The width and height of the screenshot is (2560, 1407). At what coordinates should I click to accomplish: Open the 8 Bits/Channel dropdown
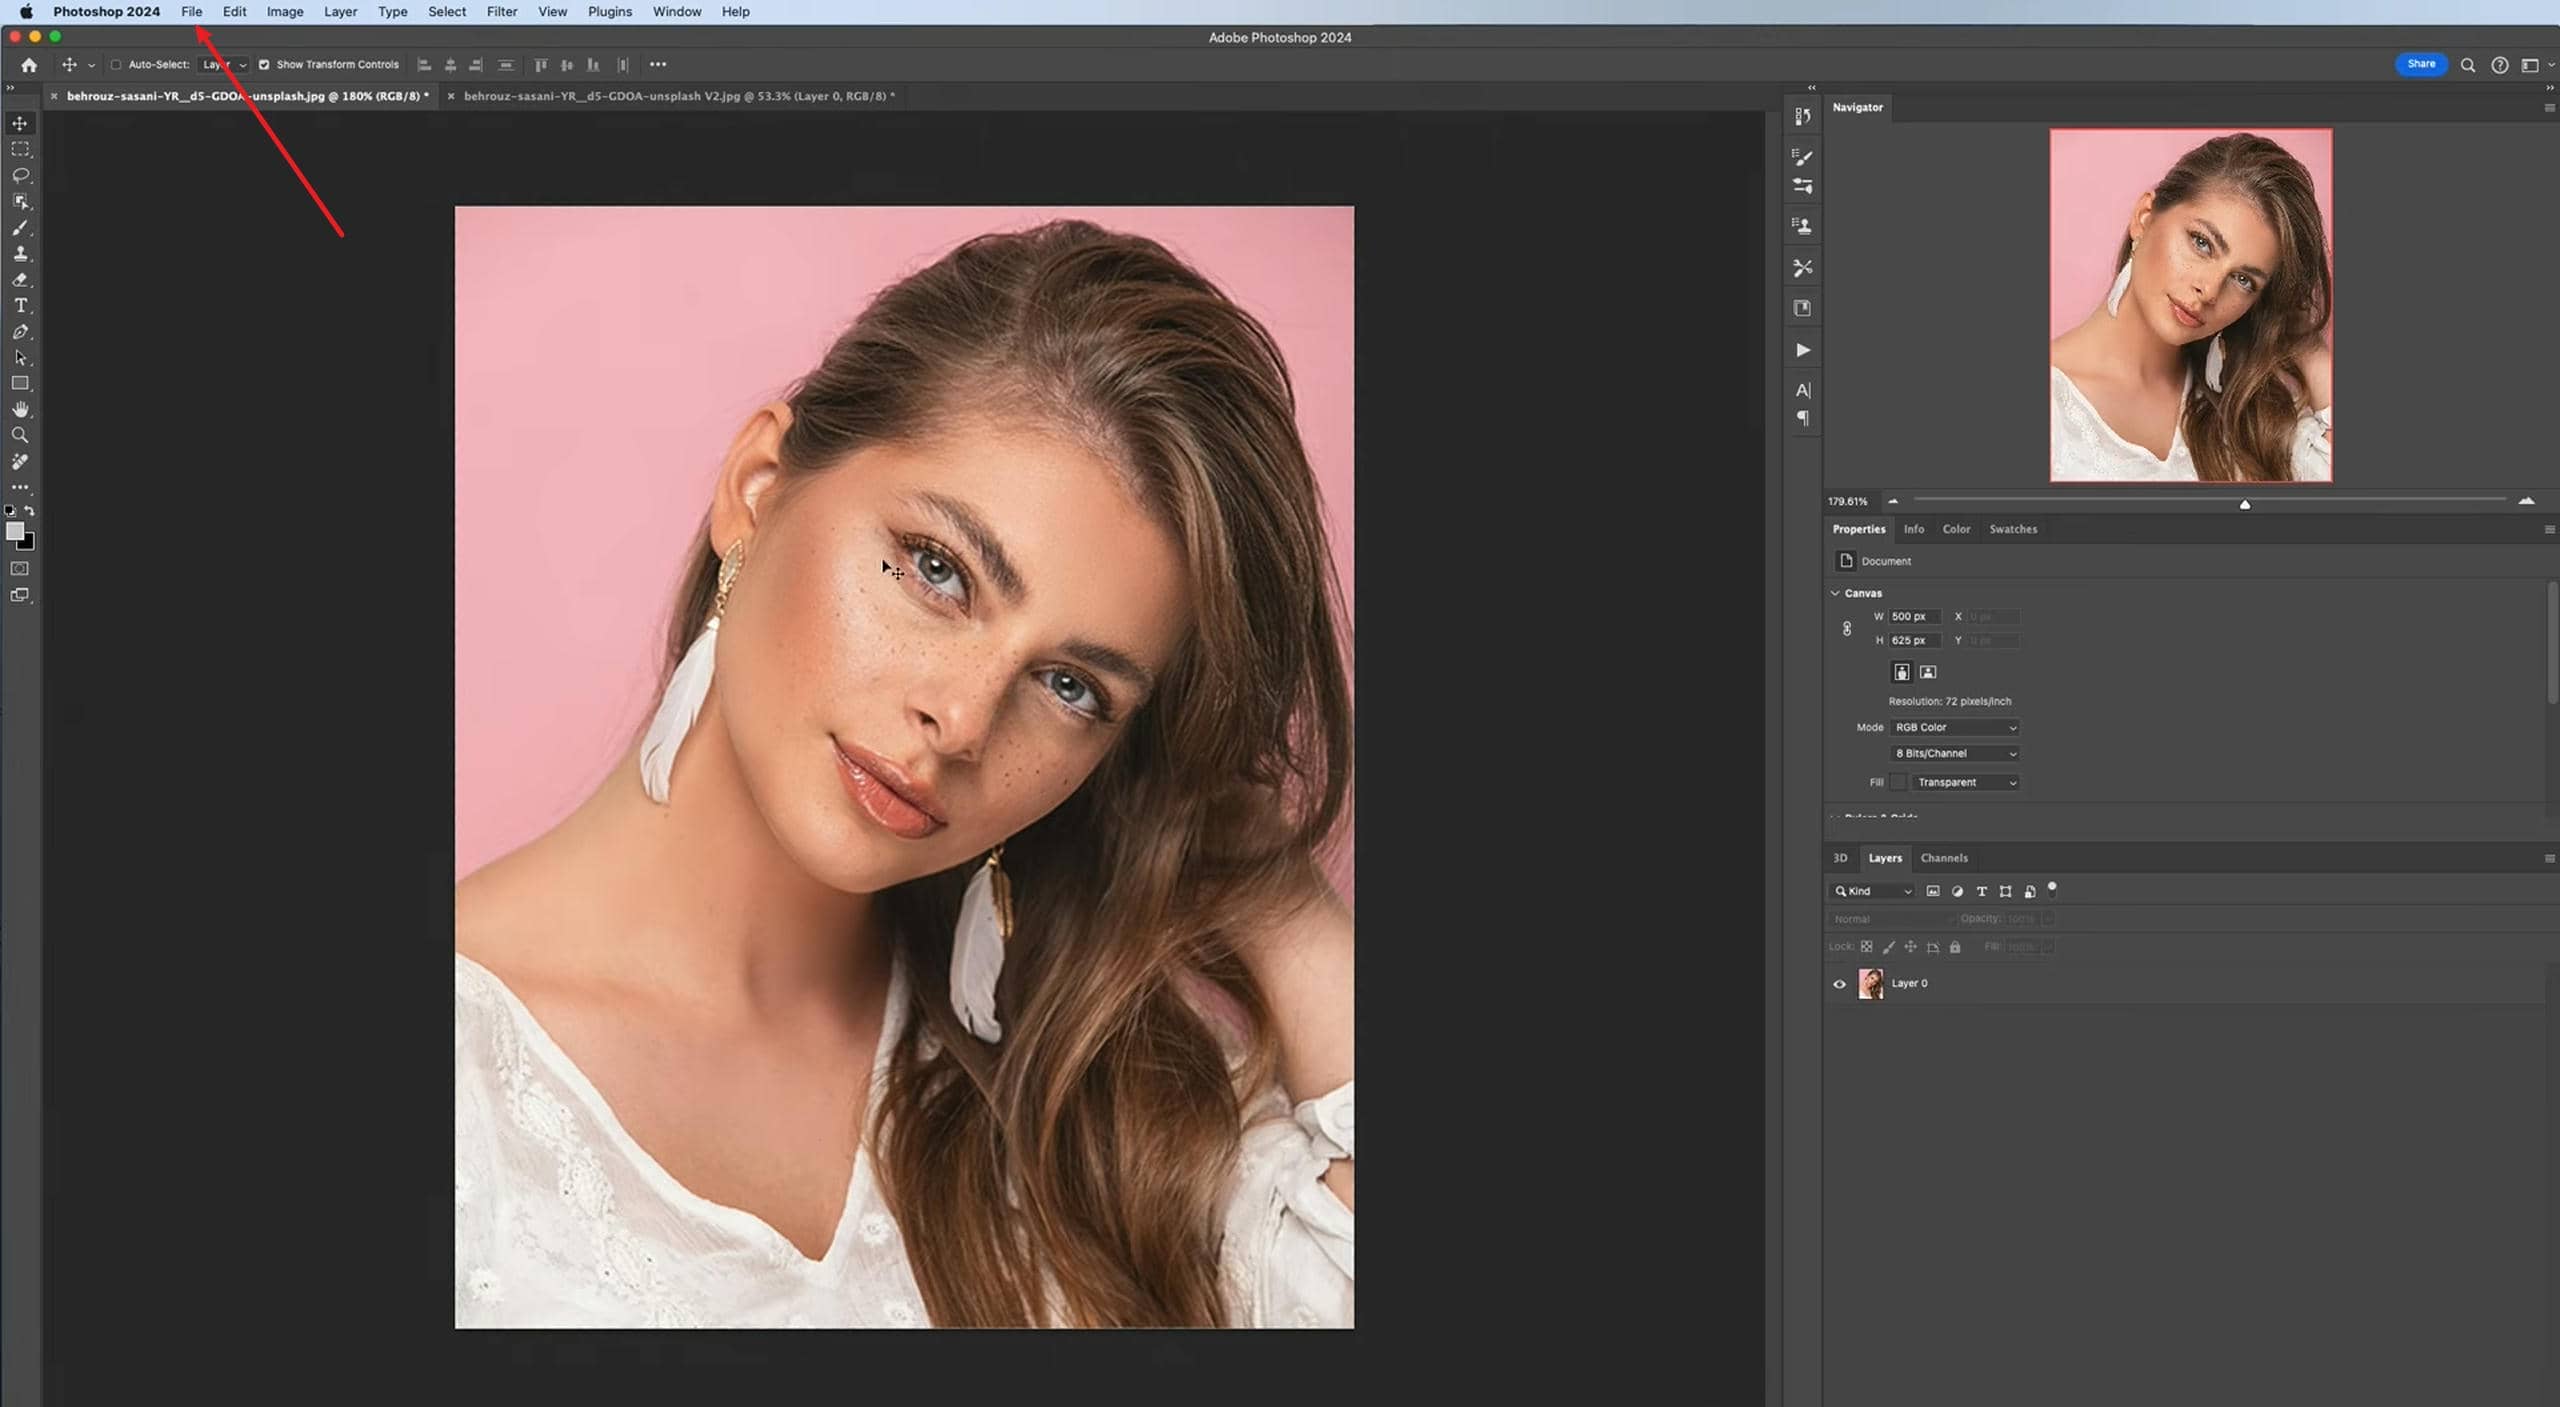pos(1954,753)
